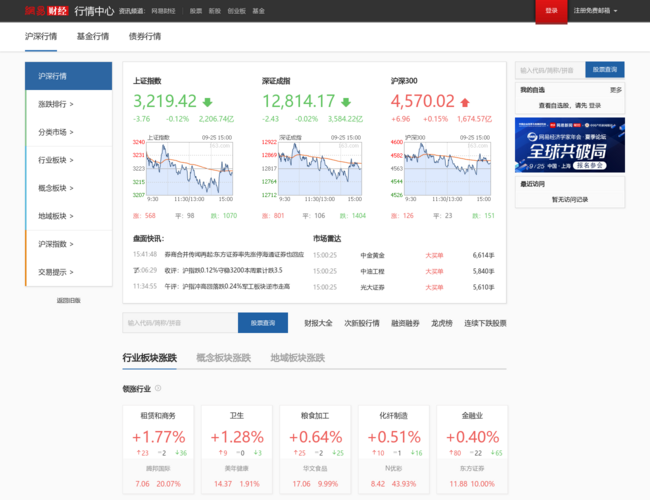Click 光大证券 in 市场雷达

[x=372, y=287]
